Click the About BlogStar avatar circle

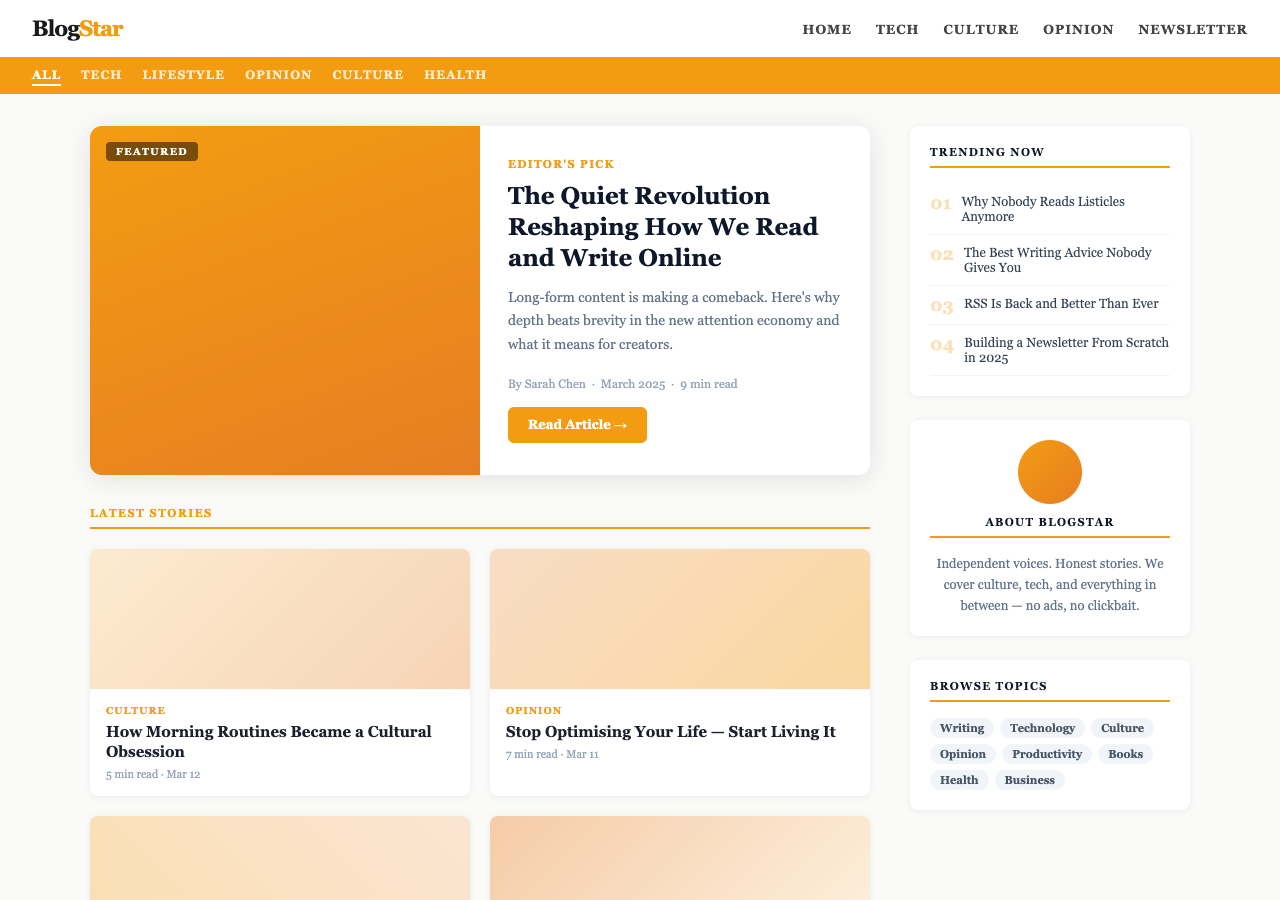pos(1050,473)
